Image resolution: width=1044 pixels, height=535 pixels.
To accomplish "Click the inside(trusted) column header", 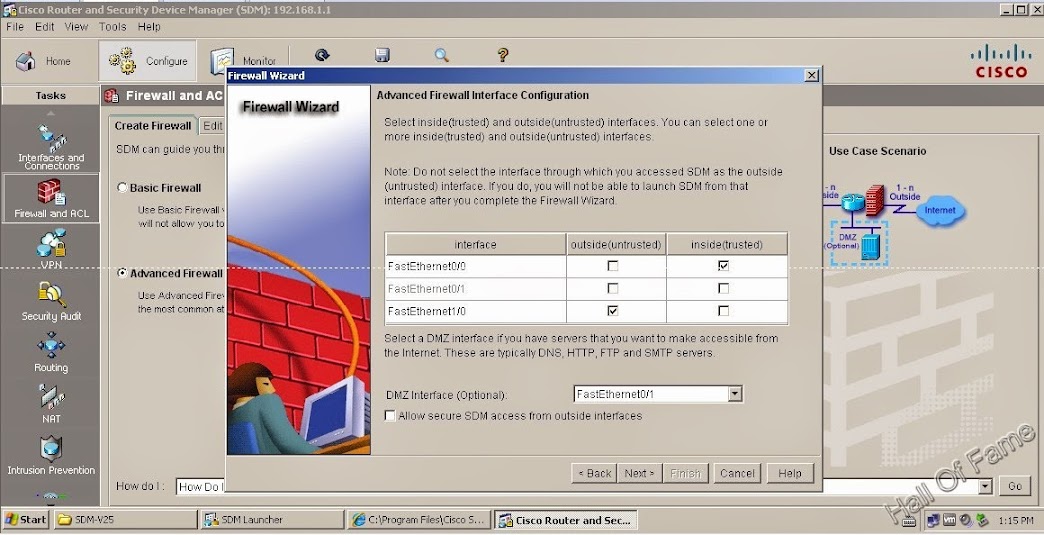I will click(727, 244).
